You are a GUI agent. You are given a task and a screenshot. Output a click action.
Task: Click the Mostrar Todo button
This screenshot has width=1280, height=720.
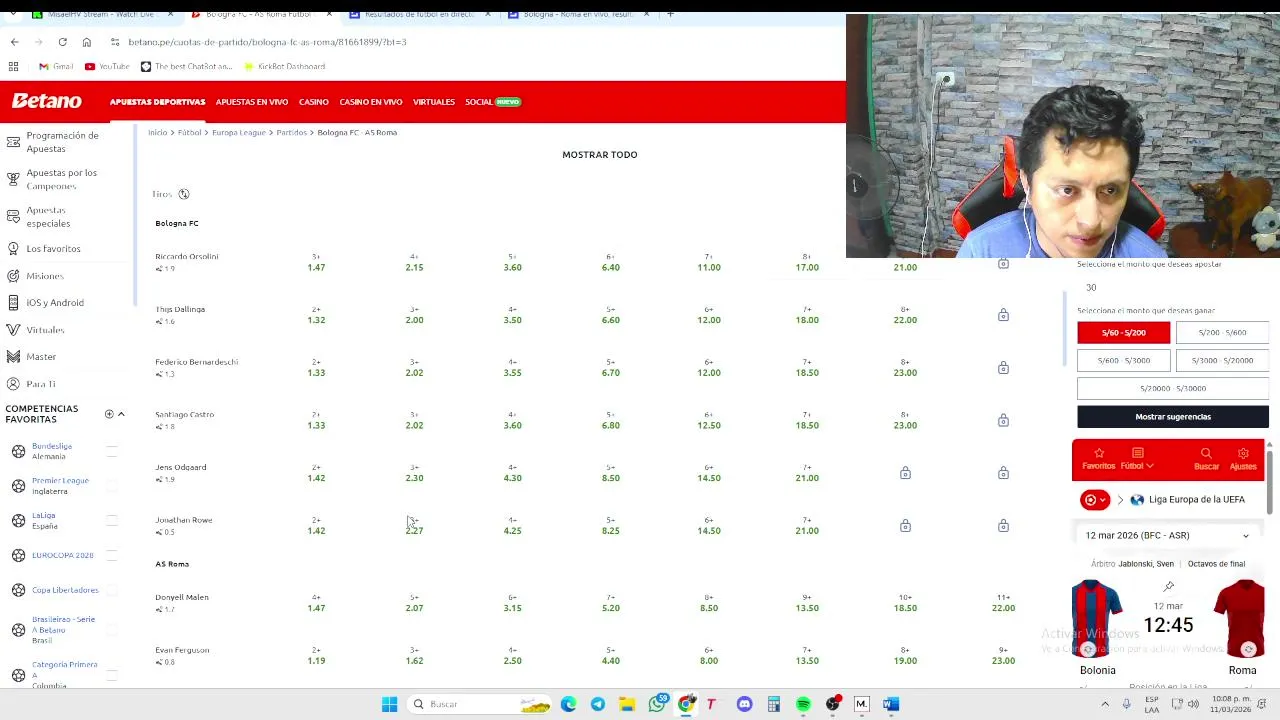(600, 155)
